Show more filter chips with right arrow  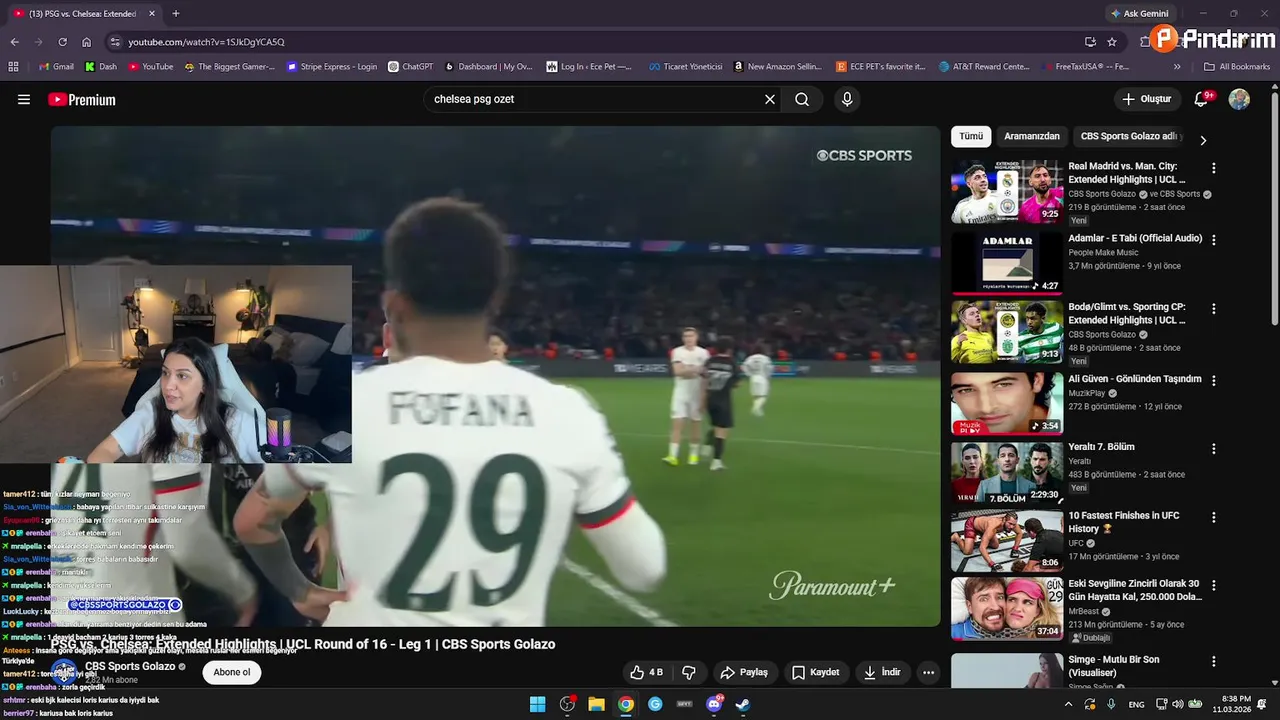[x=1203, y=140]
